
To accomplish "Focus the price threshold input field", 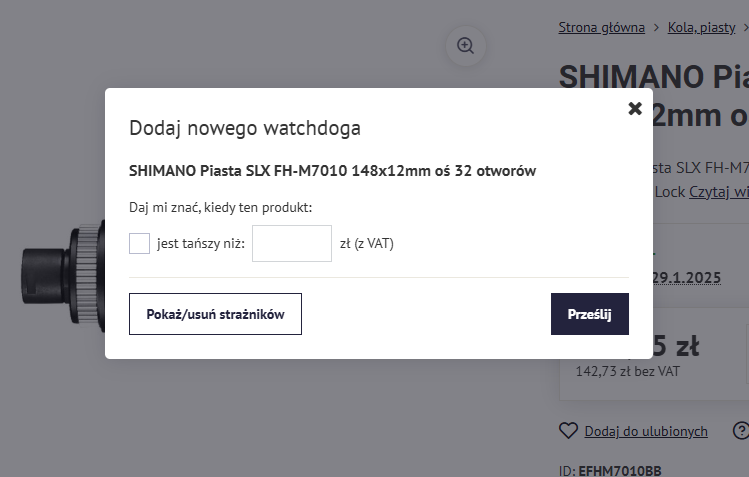I will coord(291,243).
